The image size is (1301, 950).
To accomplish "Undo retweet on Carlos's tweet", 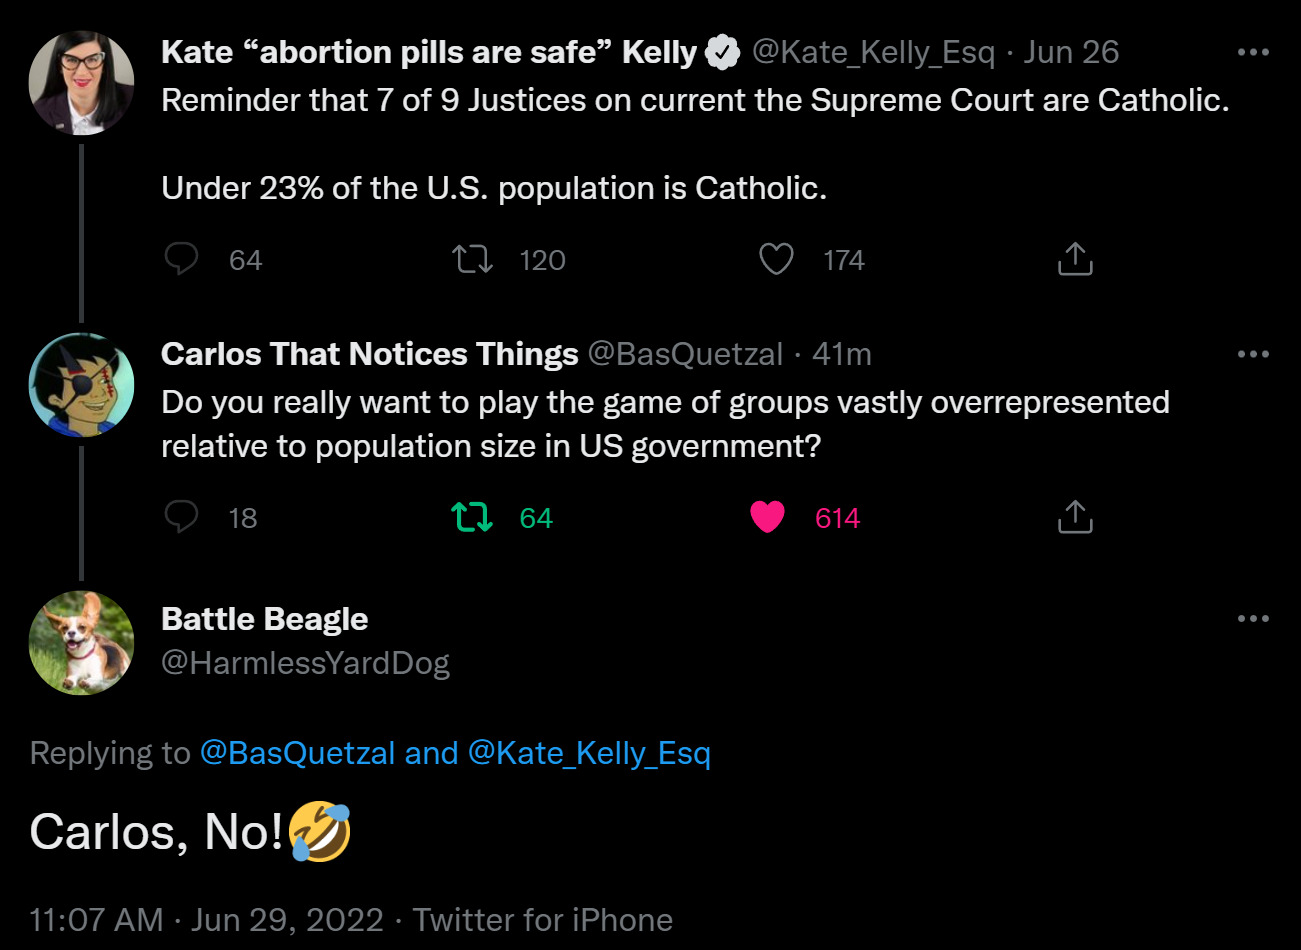I will [x=472, y=517].
